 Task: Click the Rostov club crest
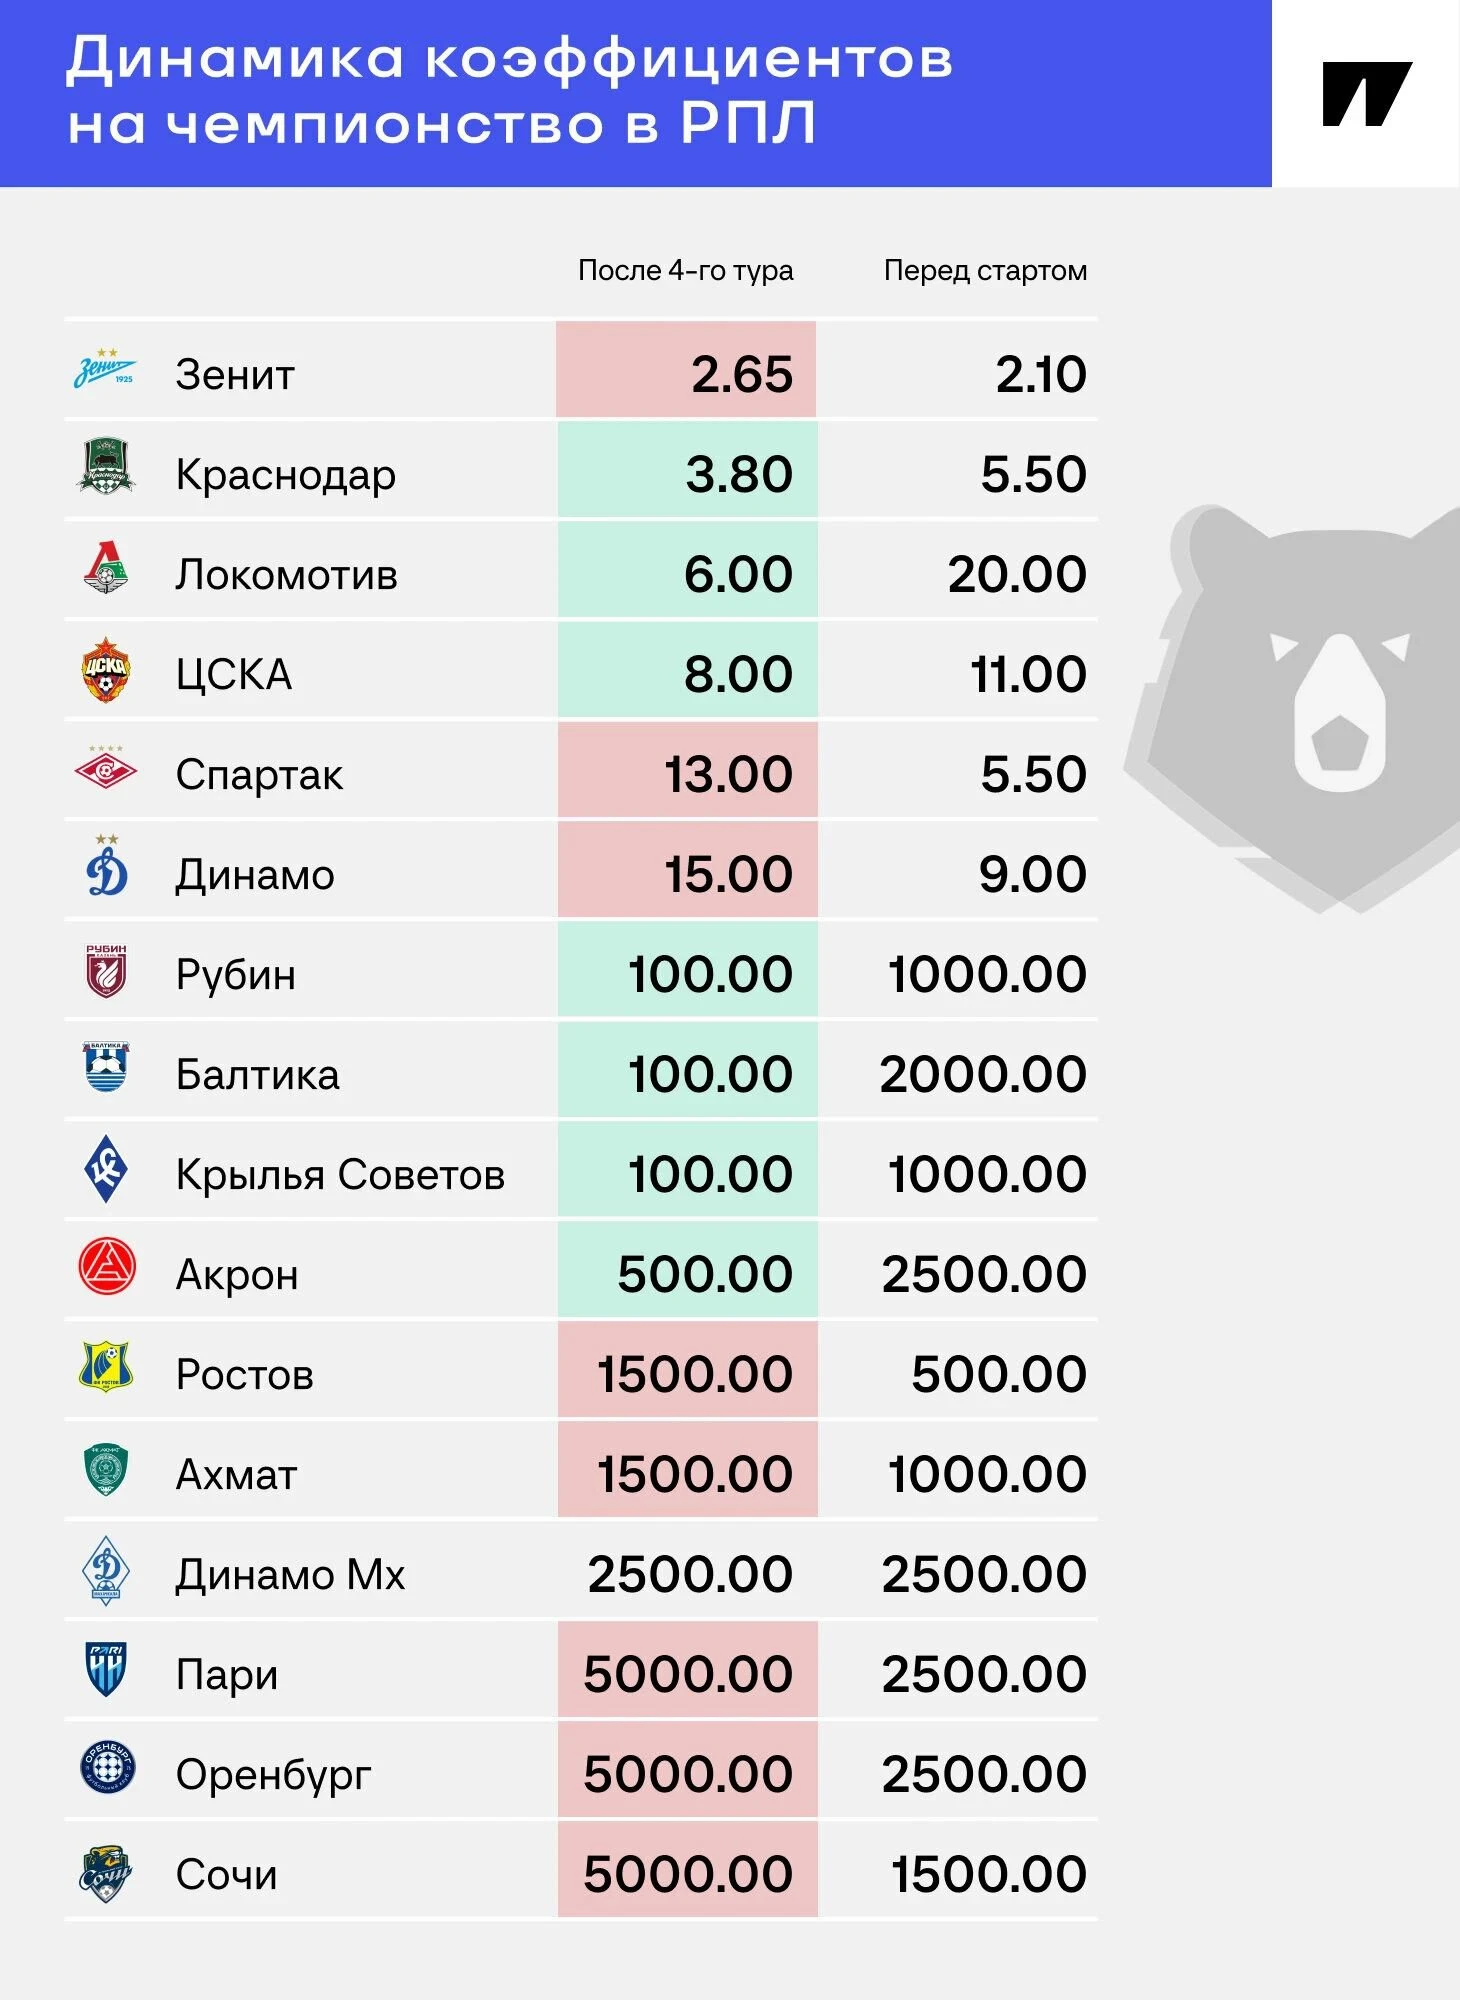point(106,1367)
